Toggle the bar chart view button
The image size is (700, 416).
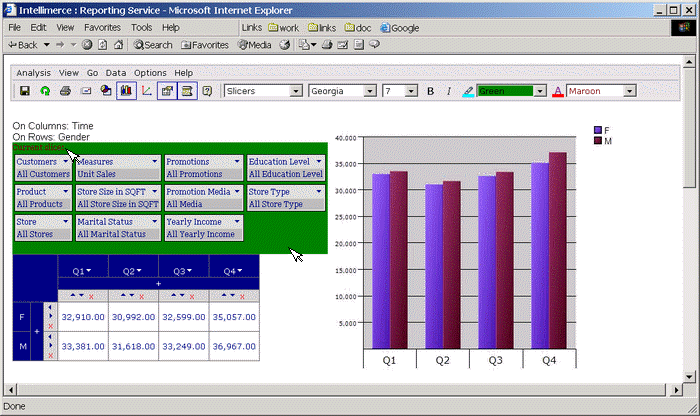pyautogui.click(x=126, y=91)
